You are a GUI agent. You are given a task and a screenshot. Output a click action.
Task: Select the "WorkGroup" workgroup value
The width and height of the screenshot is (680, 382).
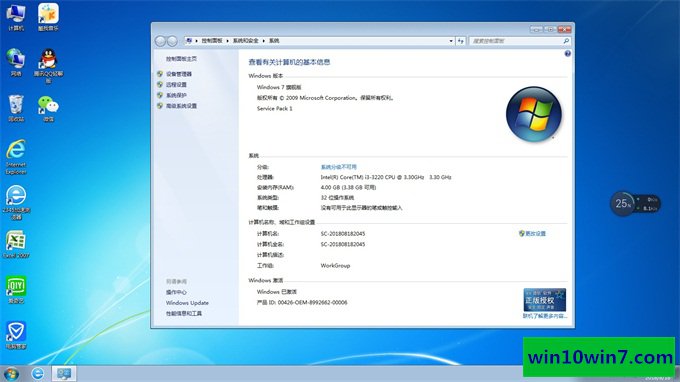tap(335, 265)
